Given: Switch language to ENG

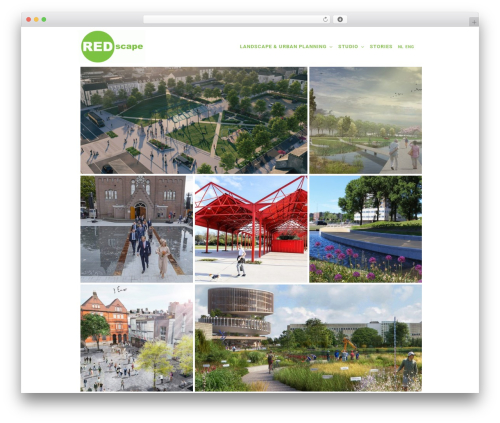Looking at the screenshot, I should [409, 47].
